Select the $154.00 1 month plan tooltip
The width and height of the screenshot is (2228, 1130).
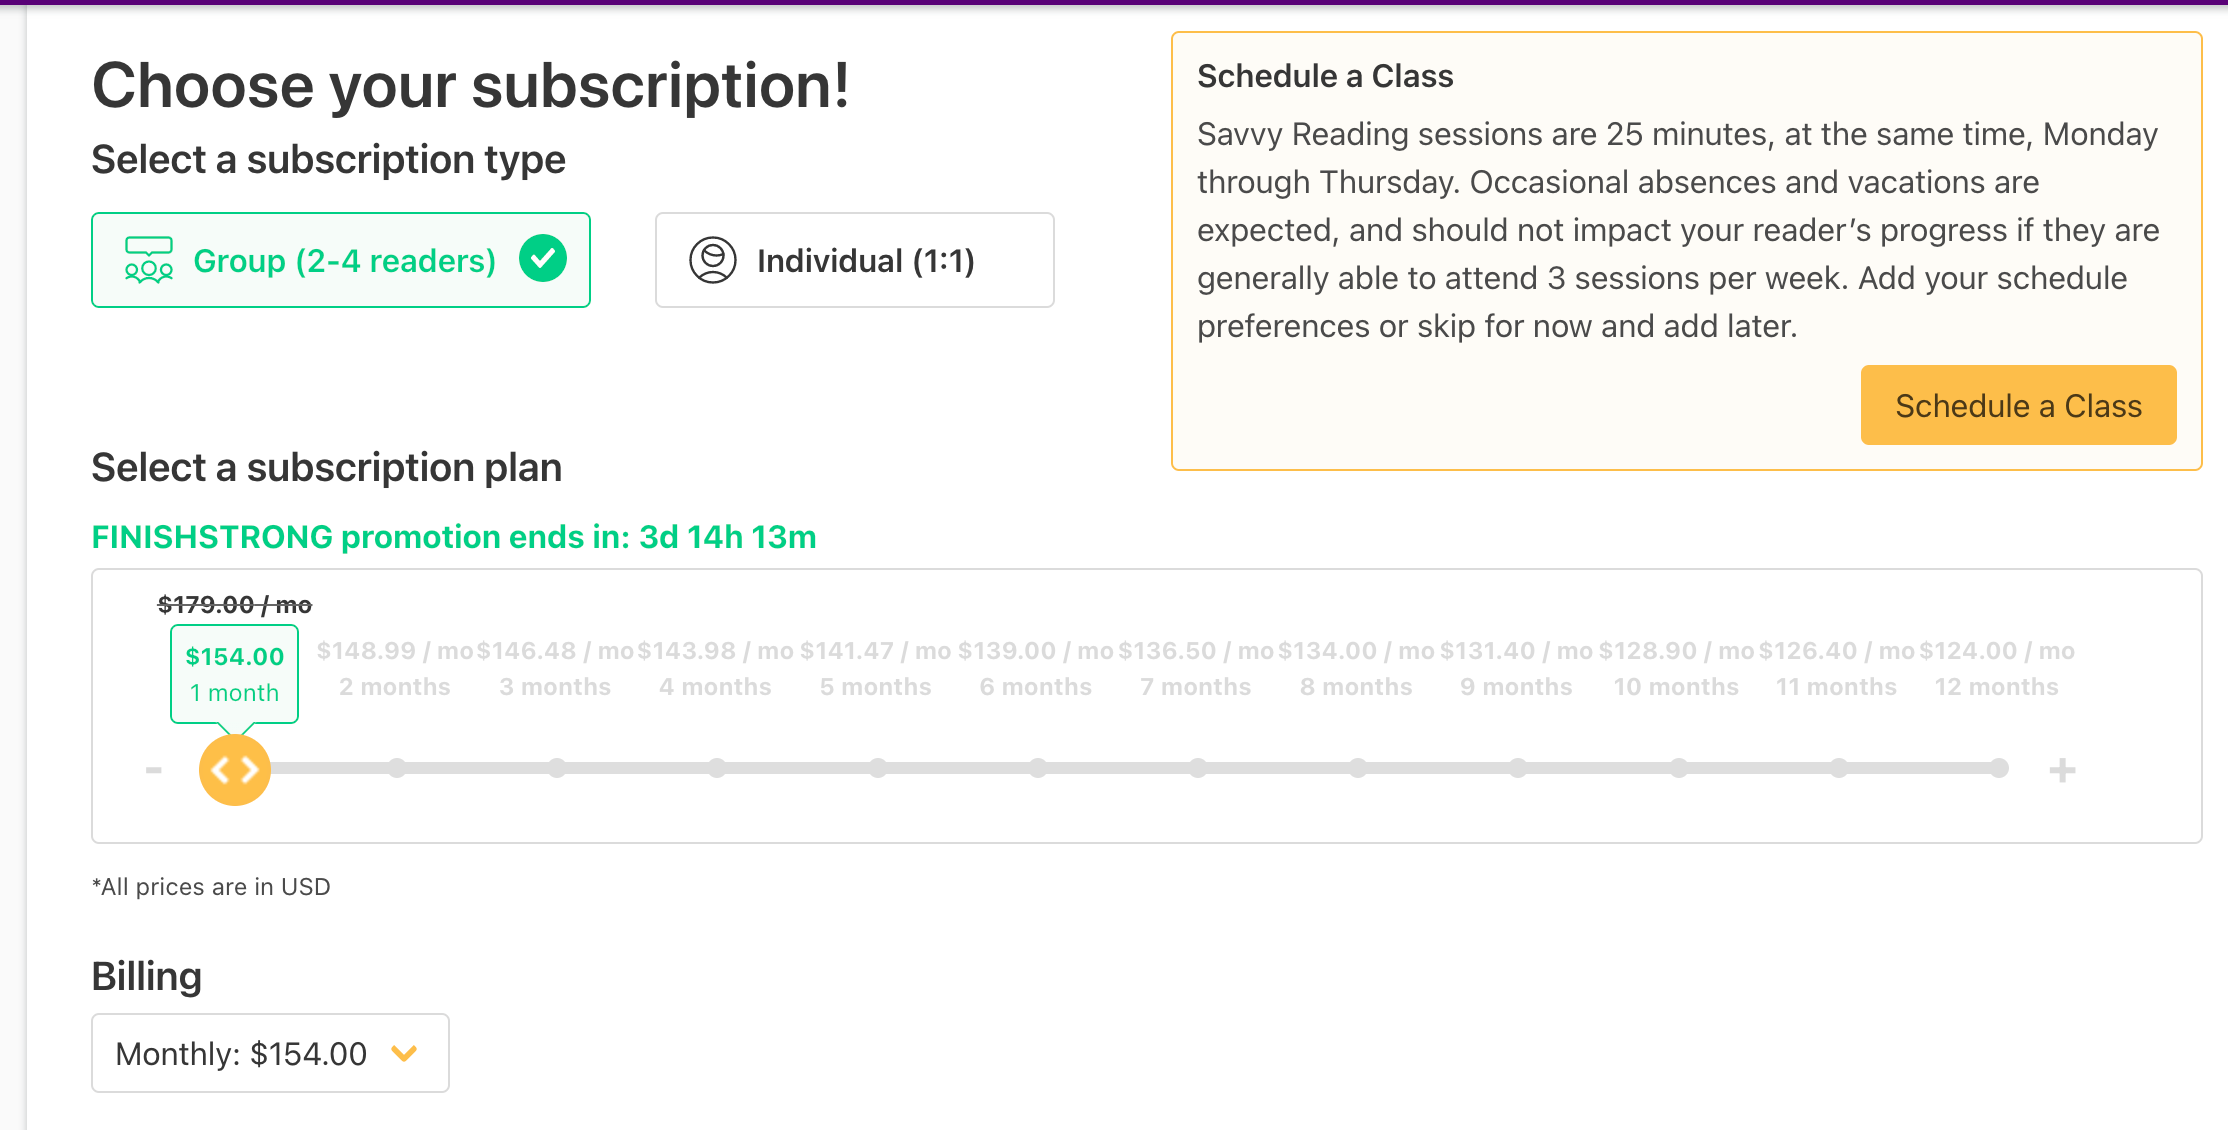pos(235,674)
